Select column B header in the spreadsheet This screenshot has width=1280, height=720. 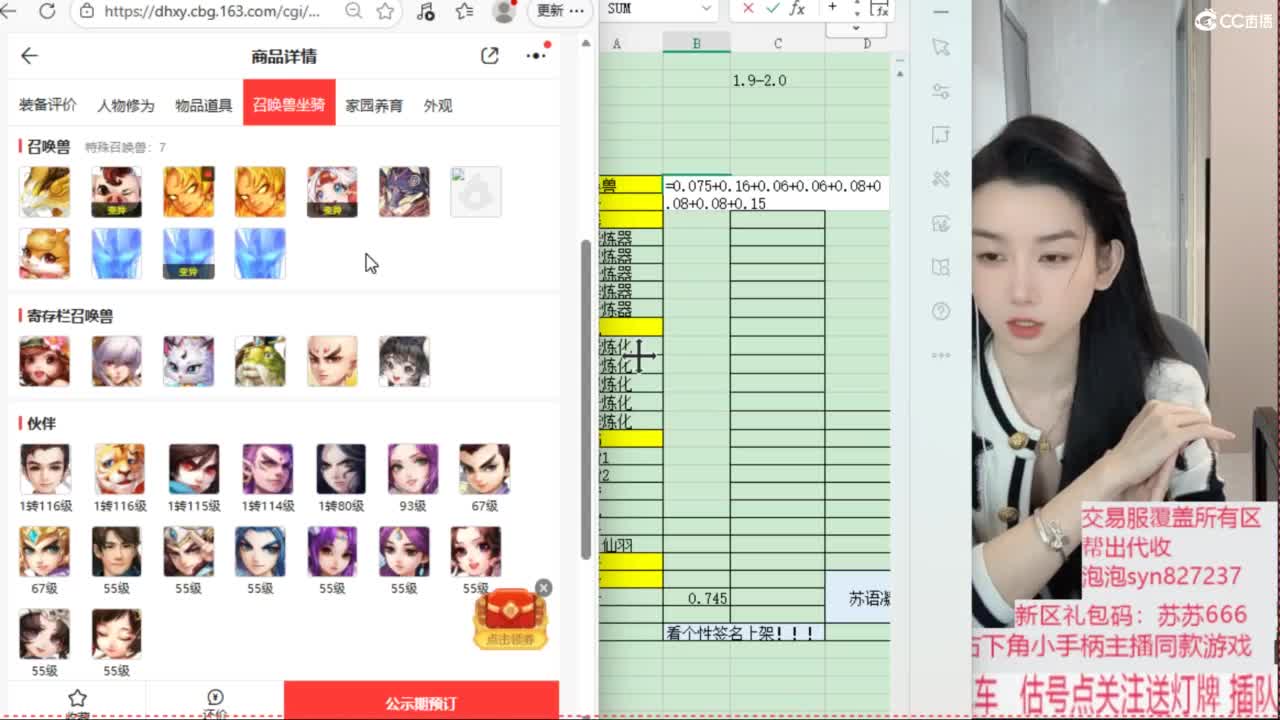coord(696,44)
